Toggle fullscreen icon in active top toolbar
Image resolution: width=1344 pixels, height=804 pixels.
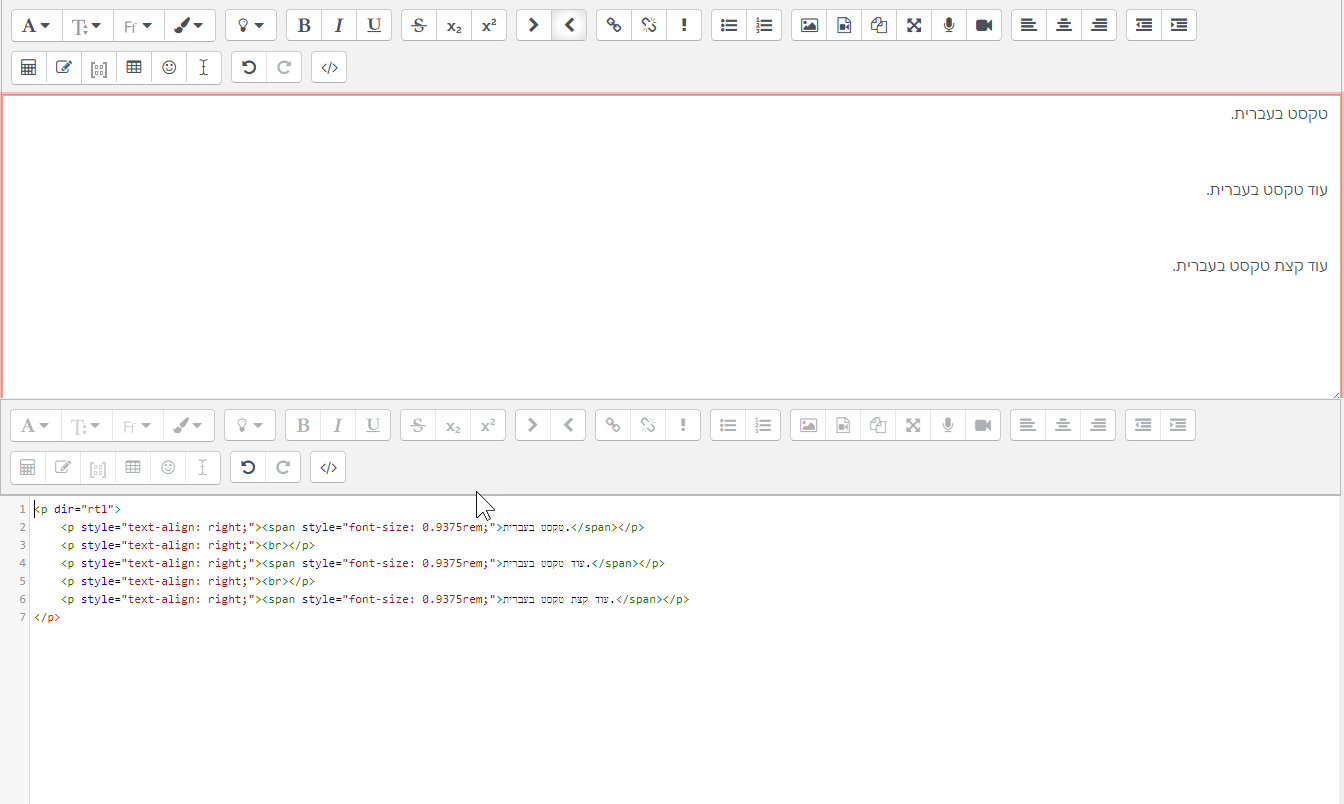[x=914, y=25]
